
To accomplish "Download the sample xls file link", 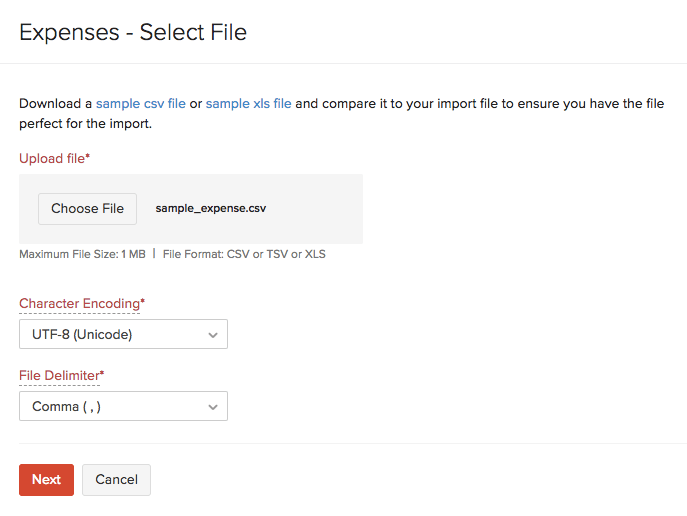I will tap(248, 103).
